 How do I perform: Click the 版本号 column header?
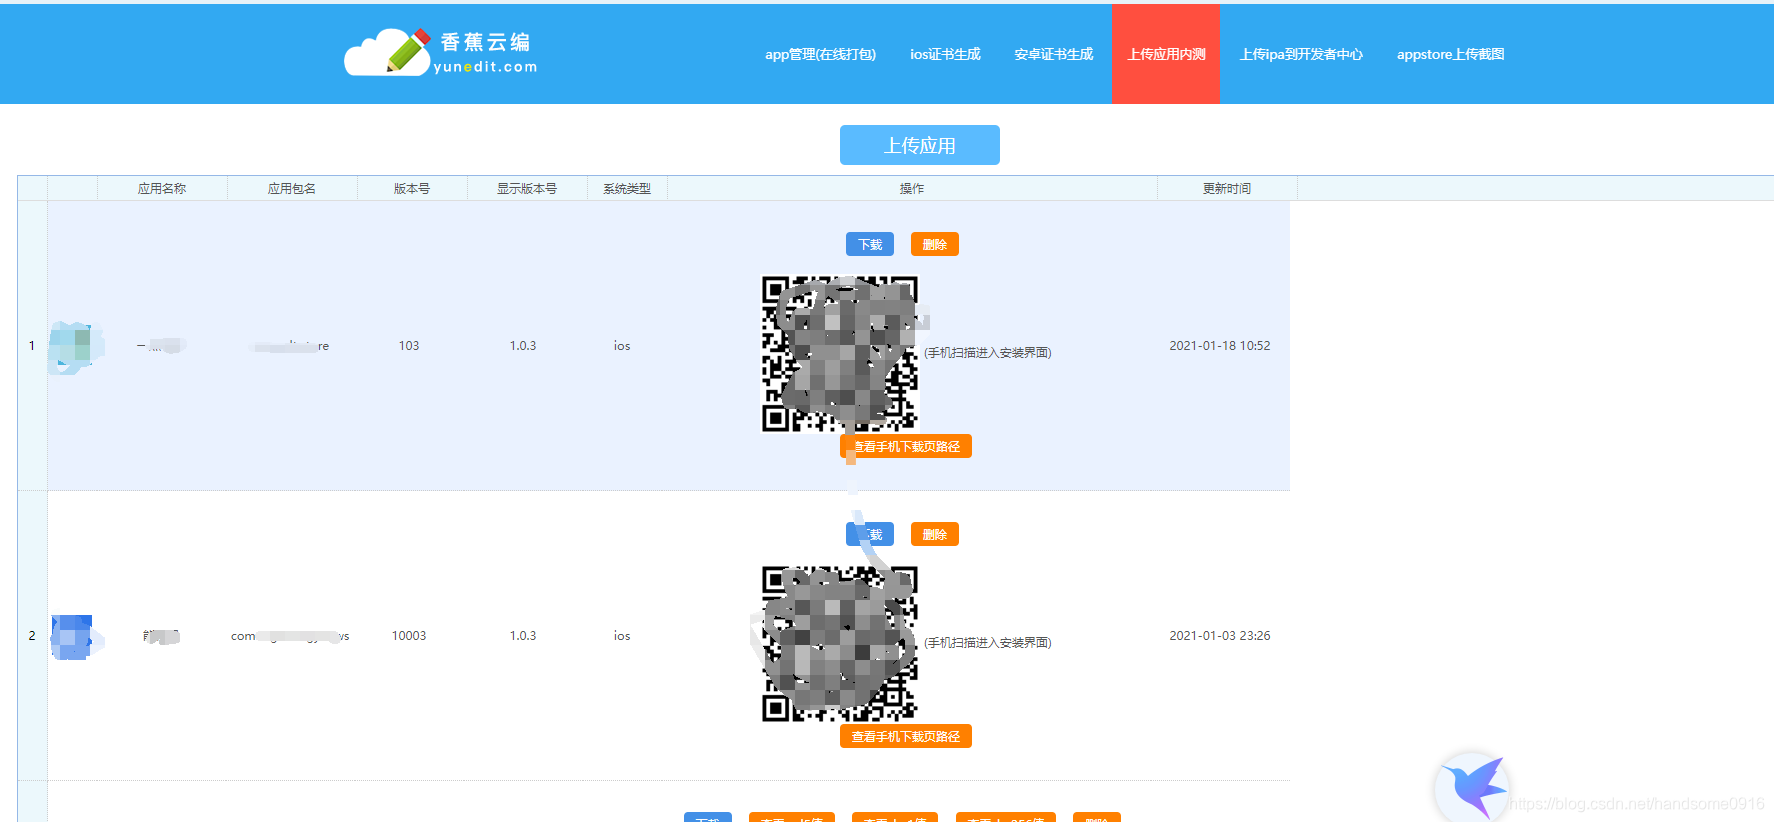pyautogui.click(x=412, y=188)
